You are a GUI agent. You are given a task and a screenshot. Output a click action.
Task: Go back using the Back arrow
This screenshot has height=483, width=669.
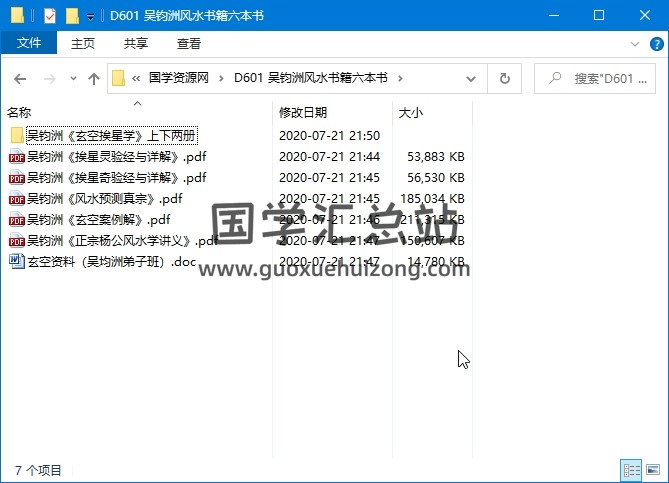[20, 79]
